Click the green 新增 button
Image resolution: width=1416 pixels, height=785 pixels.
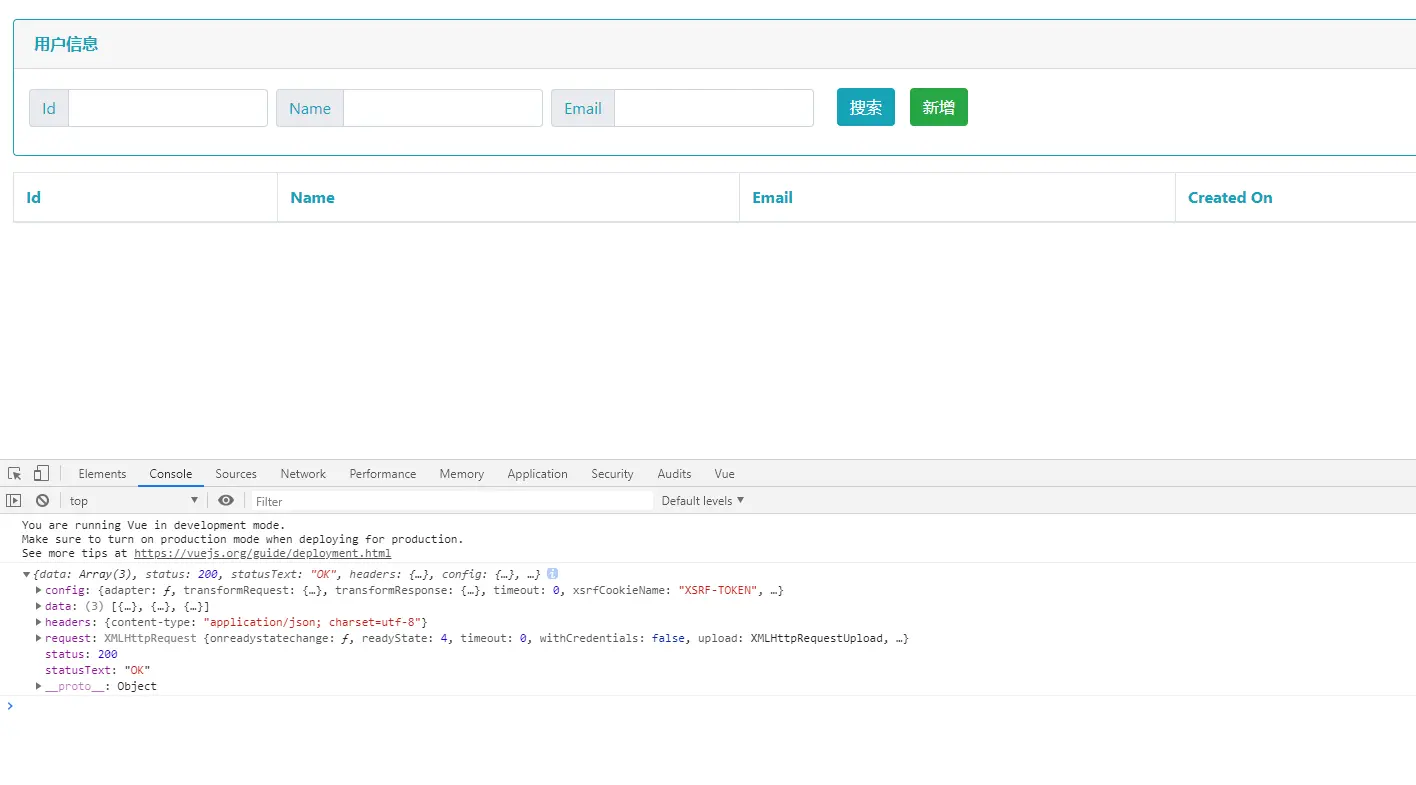pos(939,107)
